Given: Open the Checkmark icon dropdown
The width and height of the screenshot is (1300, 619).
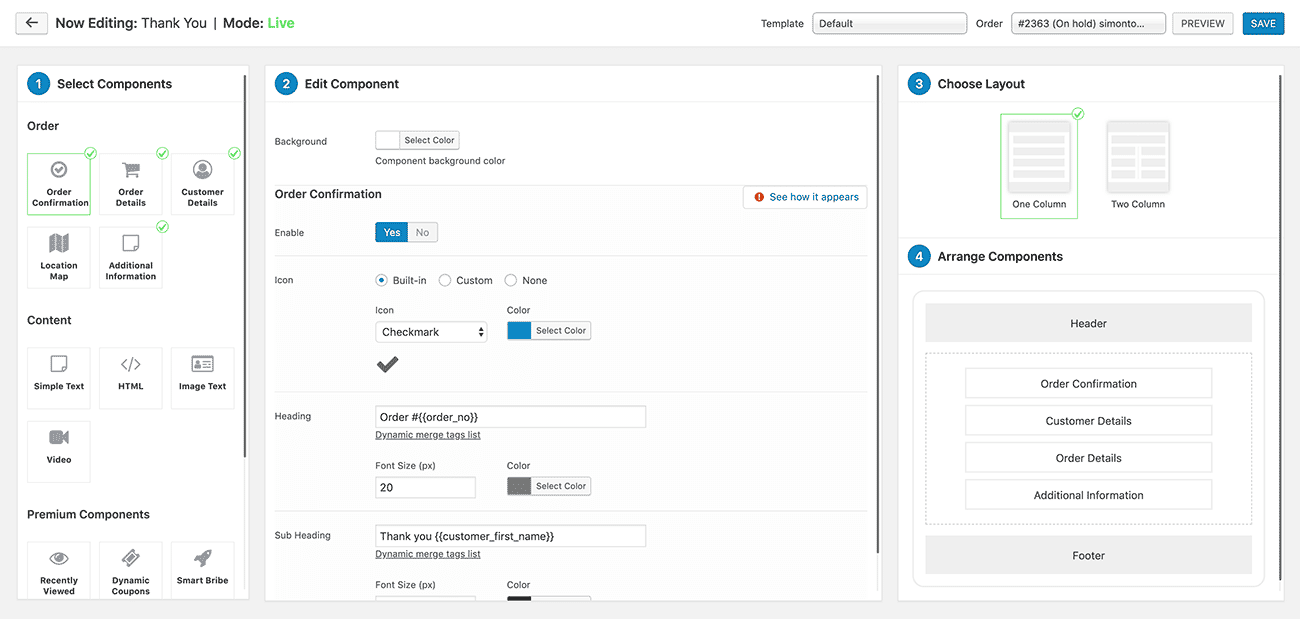Looking at the screenshot, I should click(x=431, y=332).
